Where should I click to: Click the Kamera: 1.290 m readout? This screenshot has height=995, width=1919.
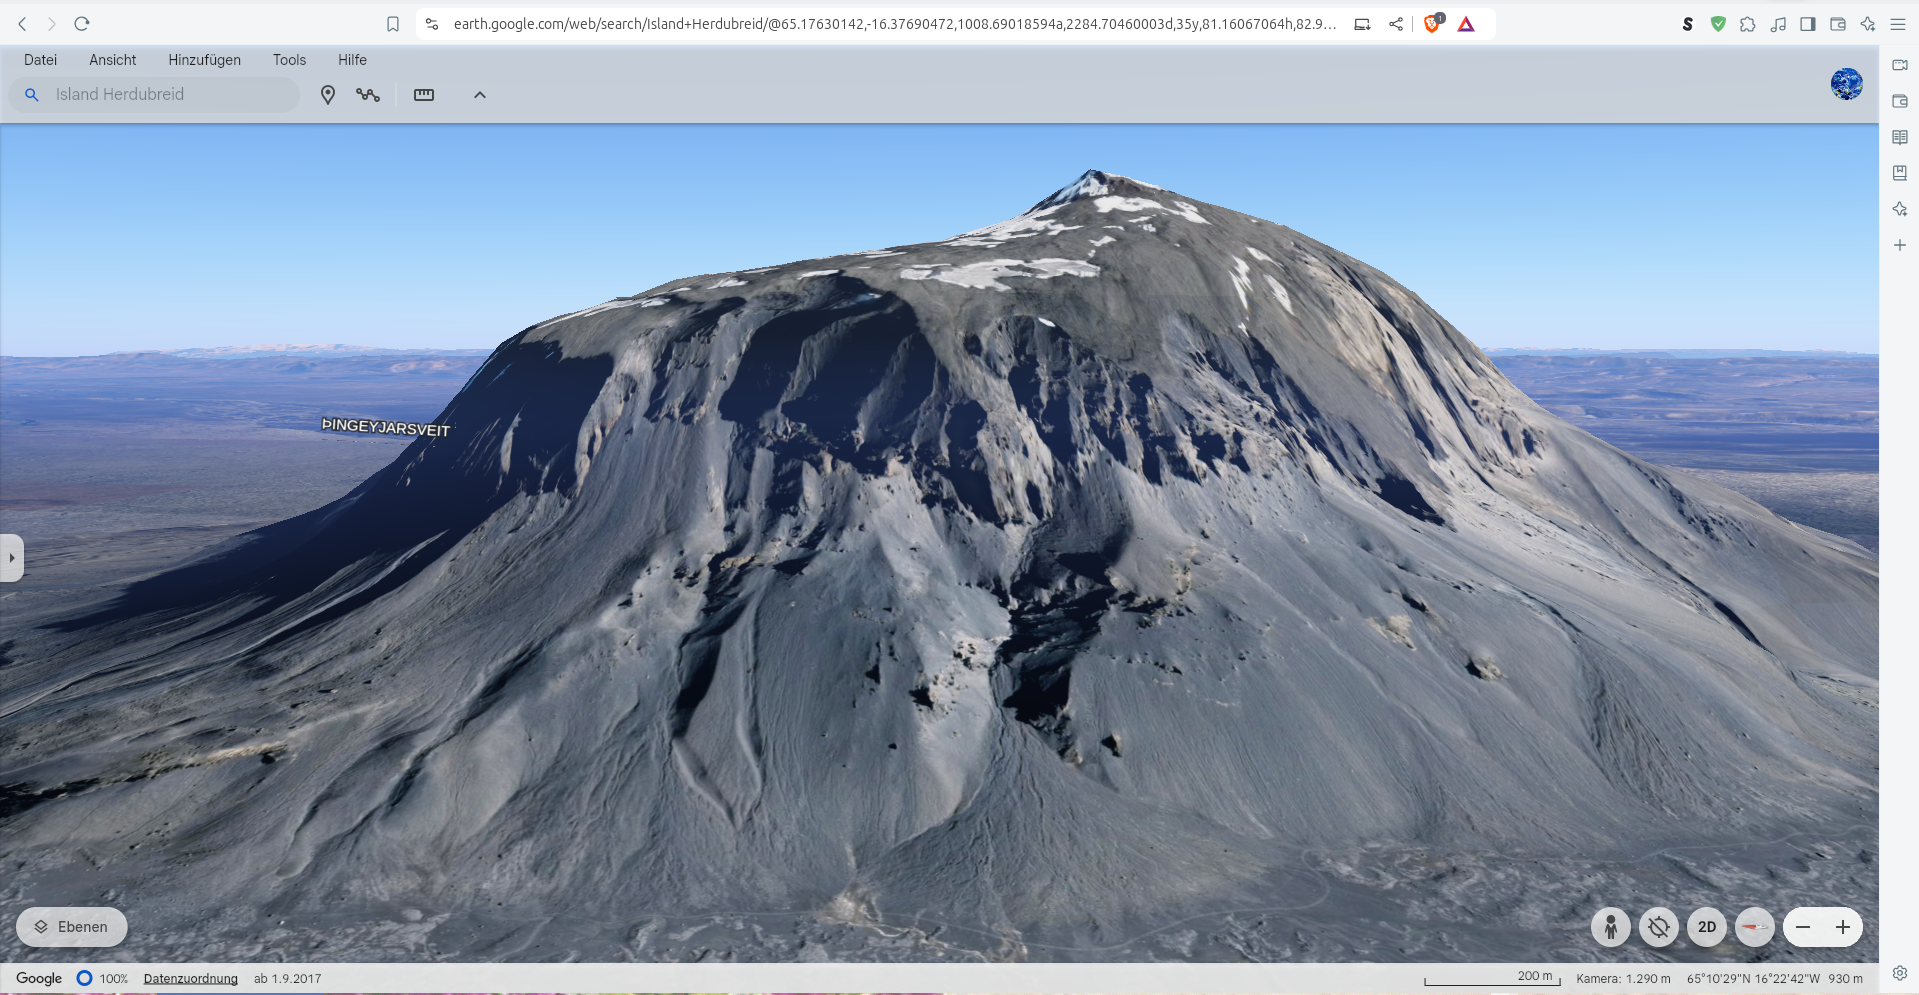tap(1624, 979)
